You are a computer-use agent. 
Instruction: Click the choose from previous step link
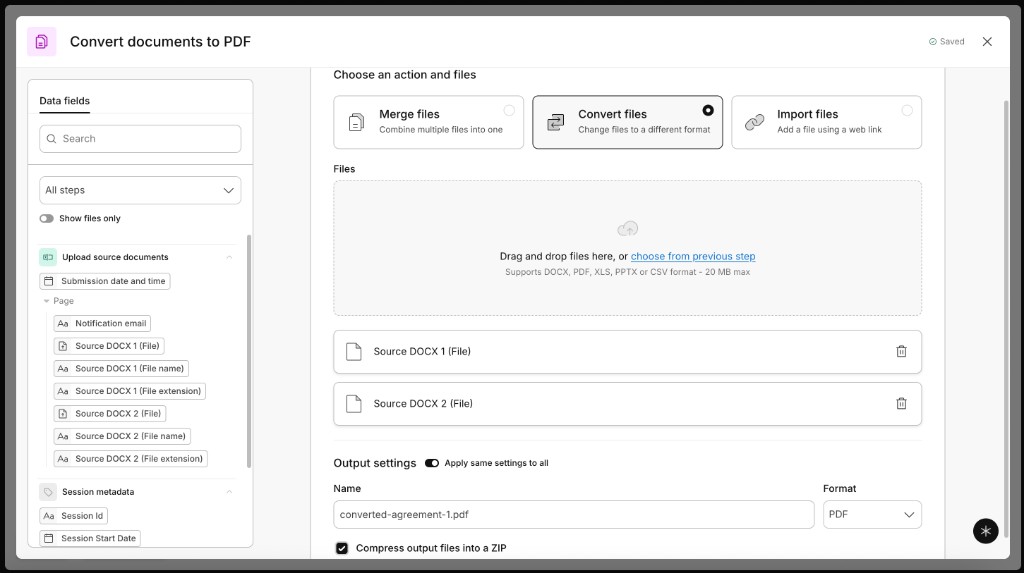[693, 256]
